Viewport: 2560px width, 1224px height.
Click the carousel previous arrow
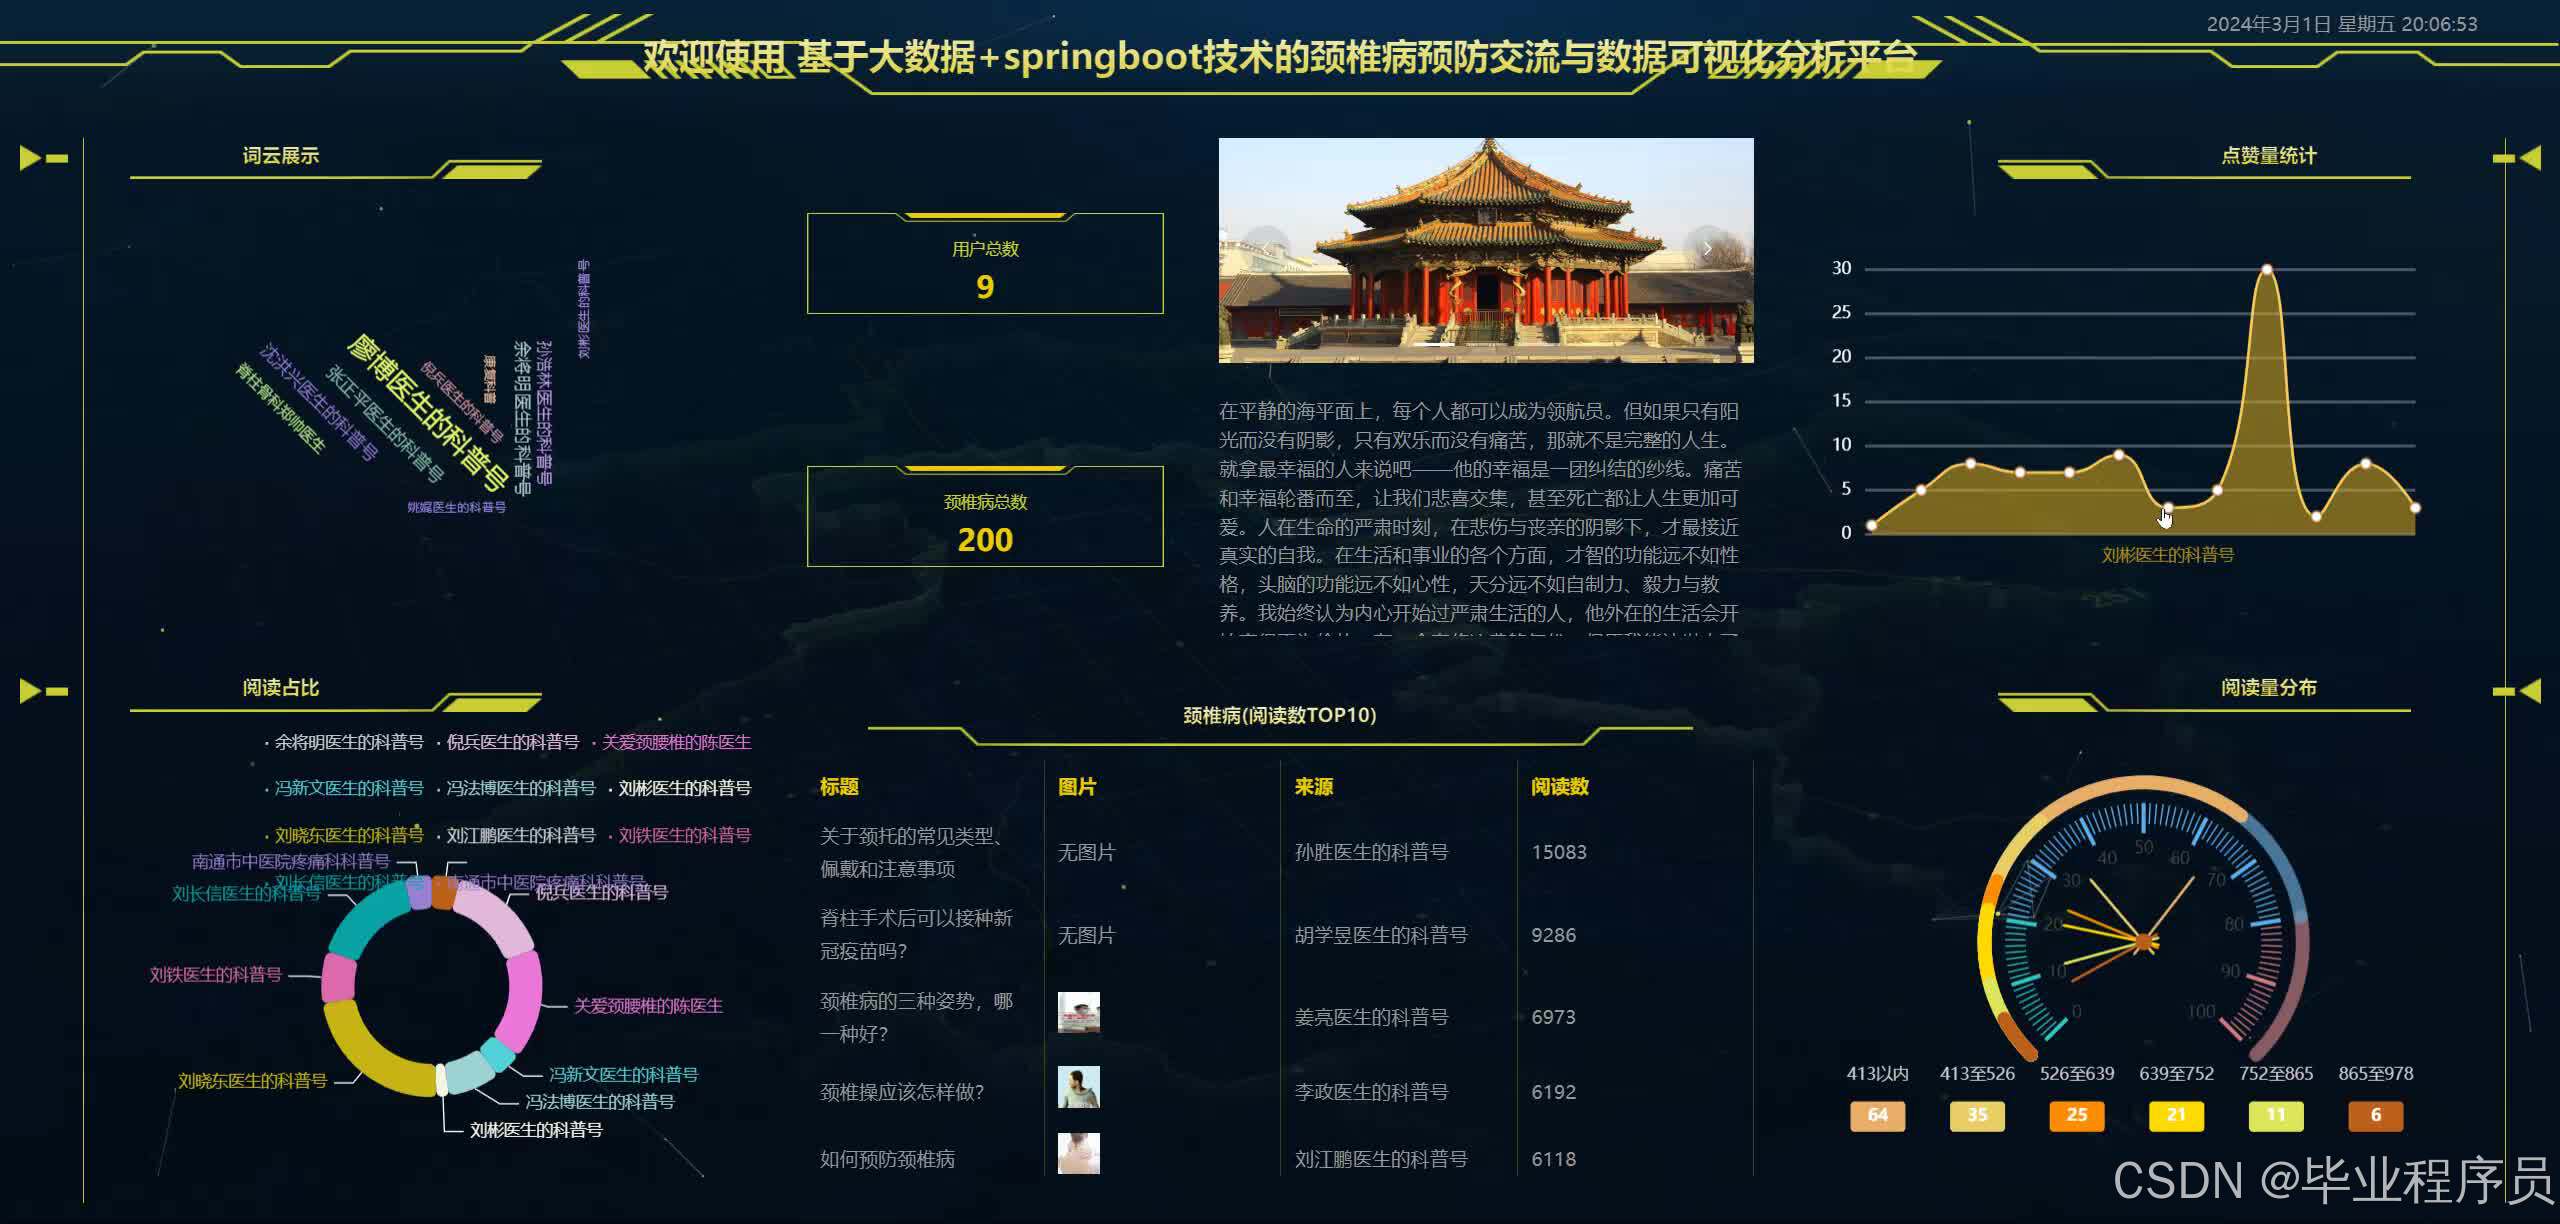click(x=1264, y=249)
